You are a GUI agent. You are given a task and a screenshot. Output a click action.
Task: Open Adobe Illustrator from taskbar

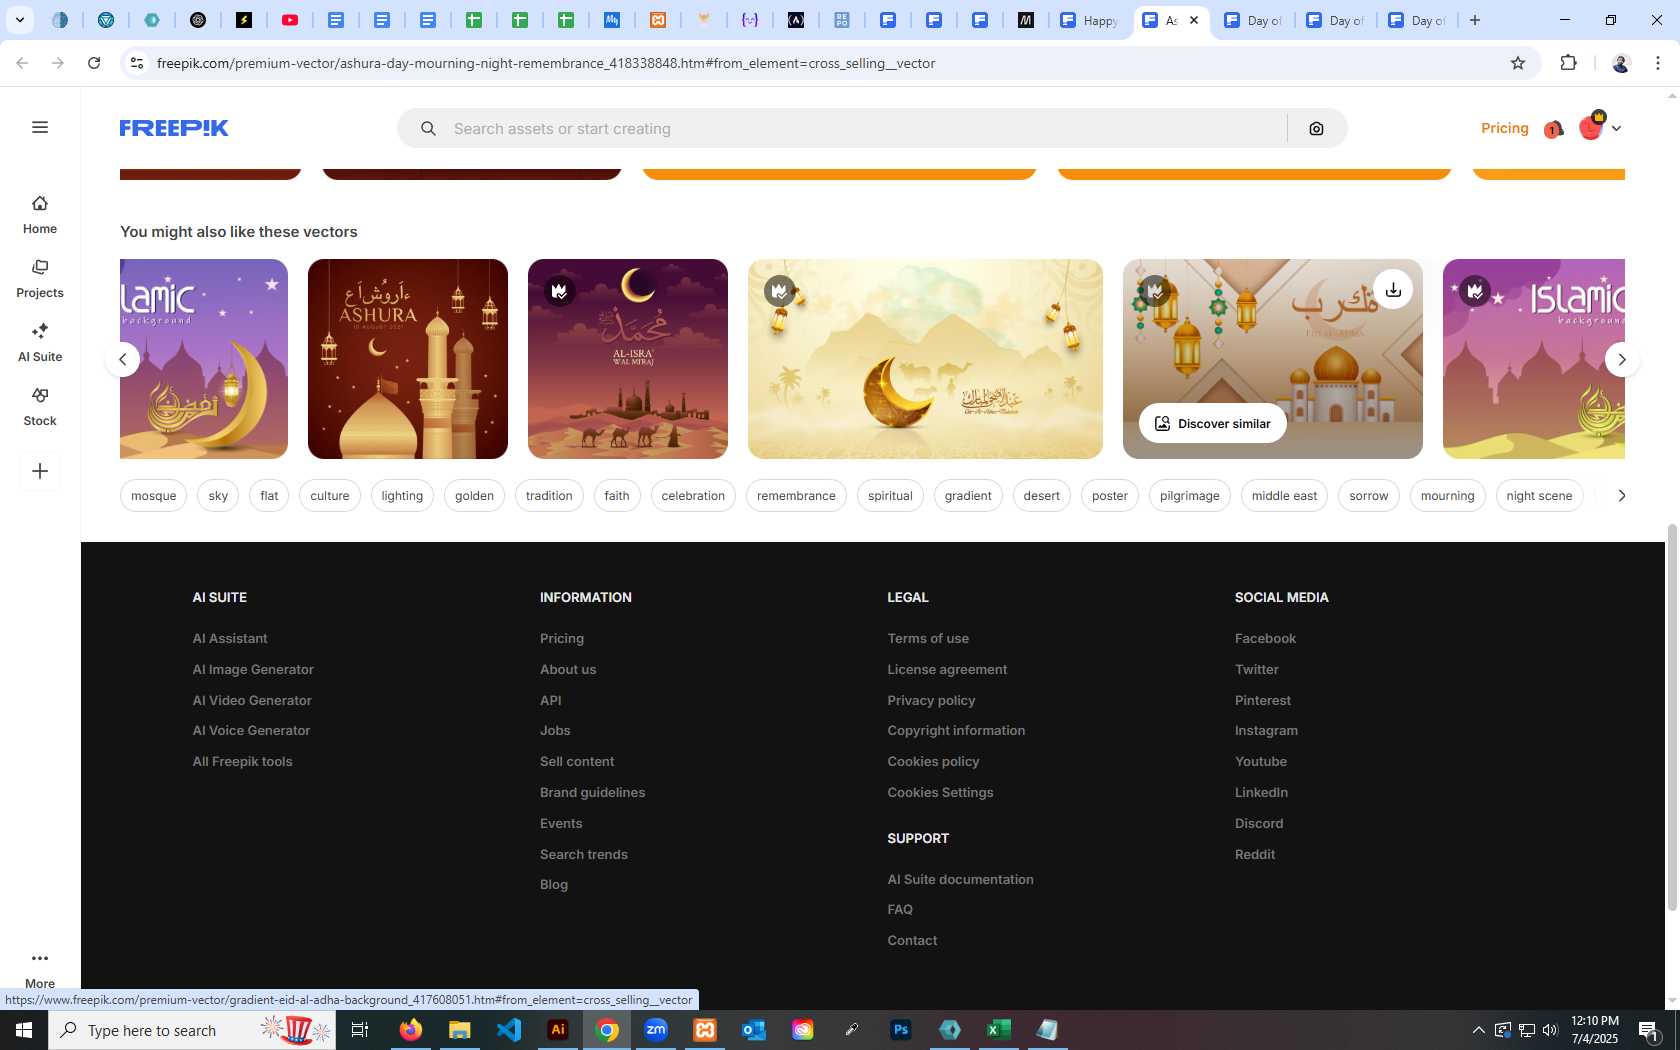pyautogui.click(x=558, y=1030)
